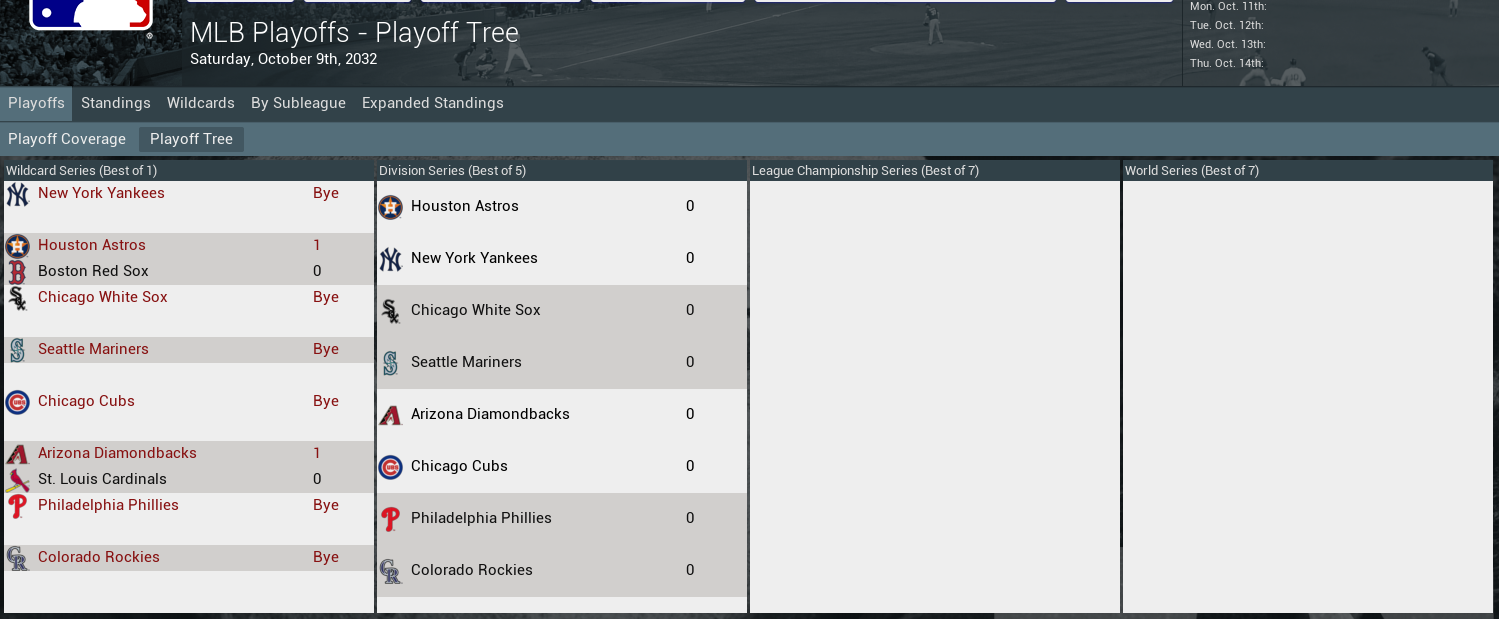Click the "Bye" value beside New York Yankees
This screenshot has width=1499, height=619.
(x=326, y=193)
